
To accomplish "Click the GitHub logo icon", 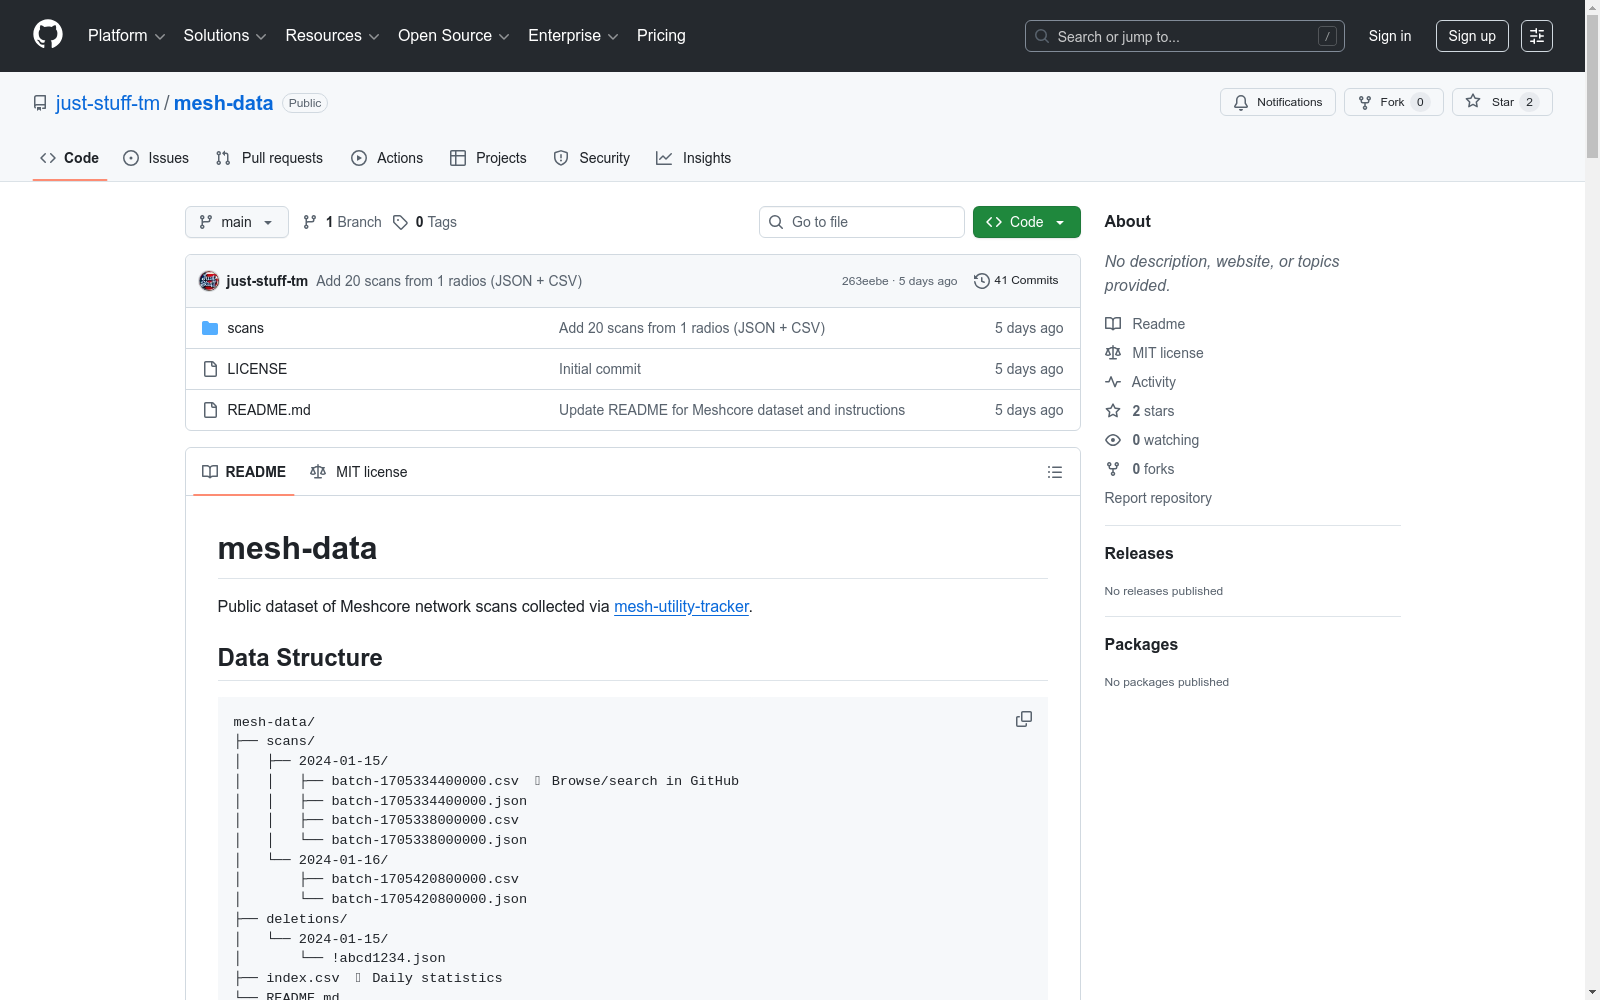I will click(48, 35).
